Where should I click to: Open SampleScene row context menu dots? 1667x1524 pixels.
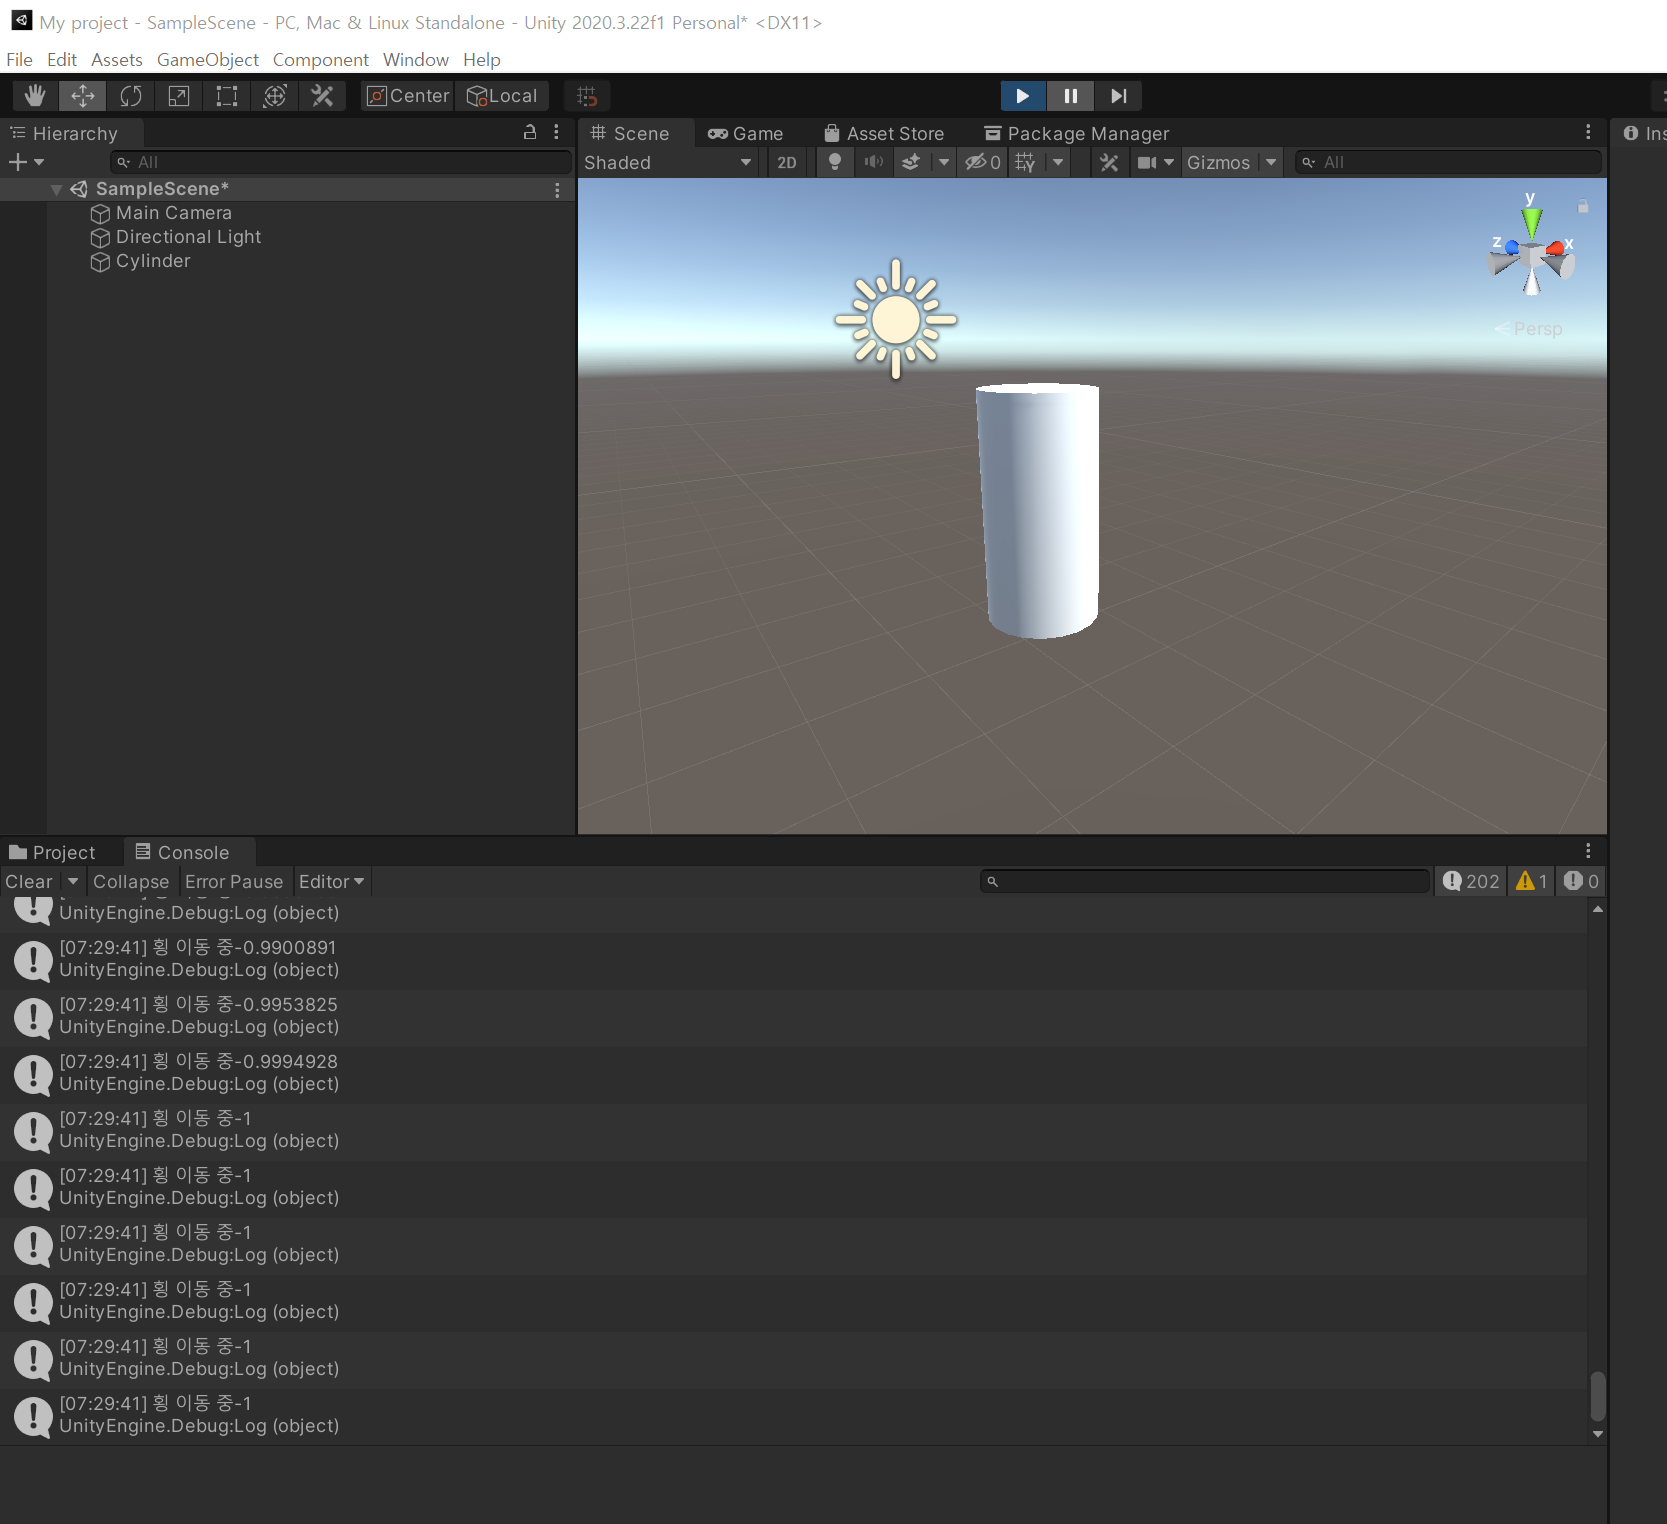[x=557, y=190]
